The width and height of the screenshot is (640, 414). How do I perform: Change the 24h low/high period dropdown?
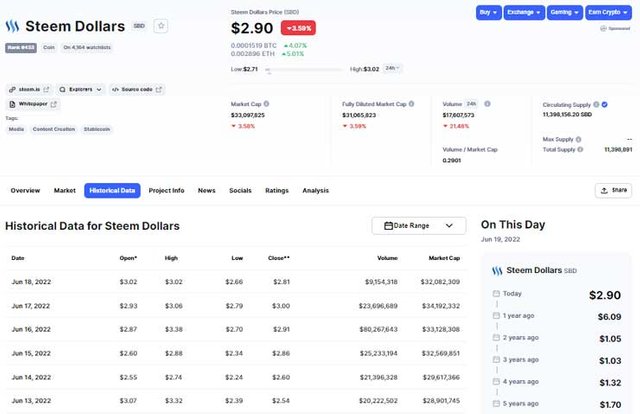pos(392,68)
